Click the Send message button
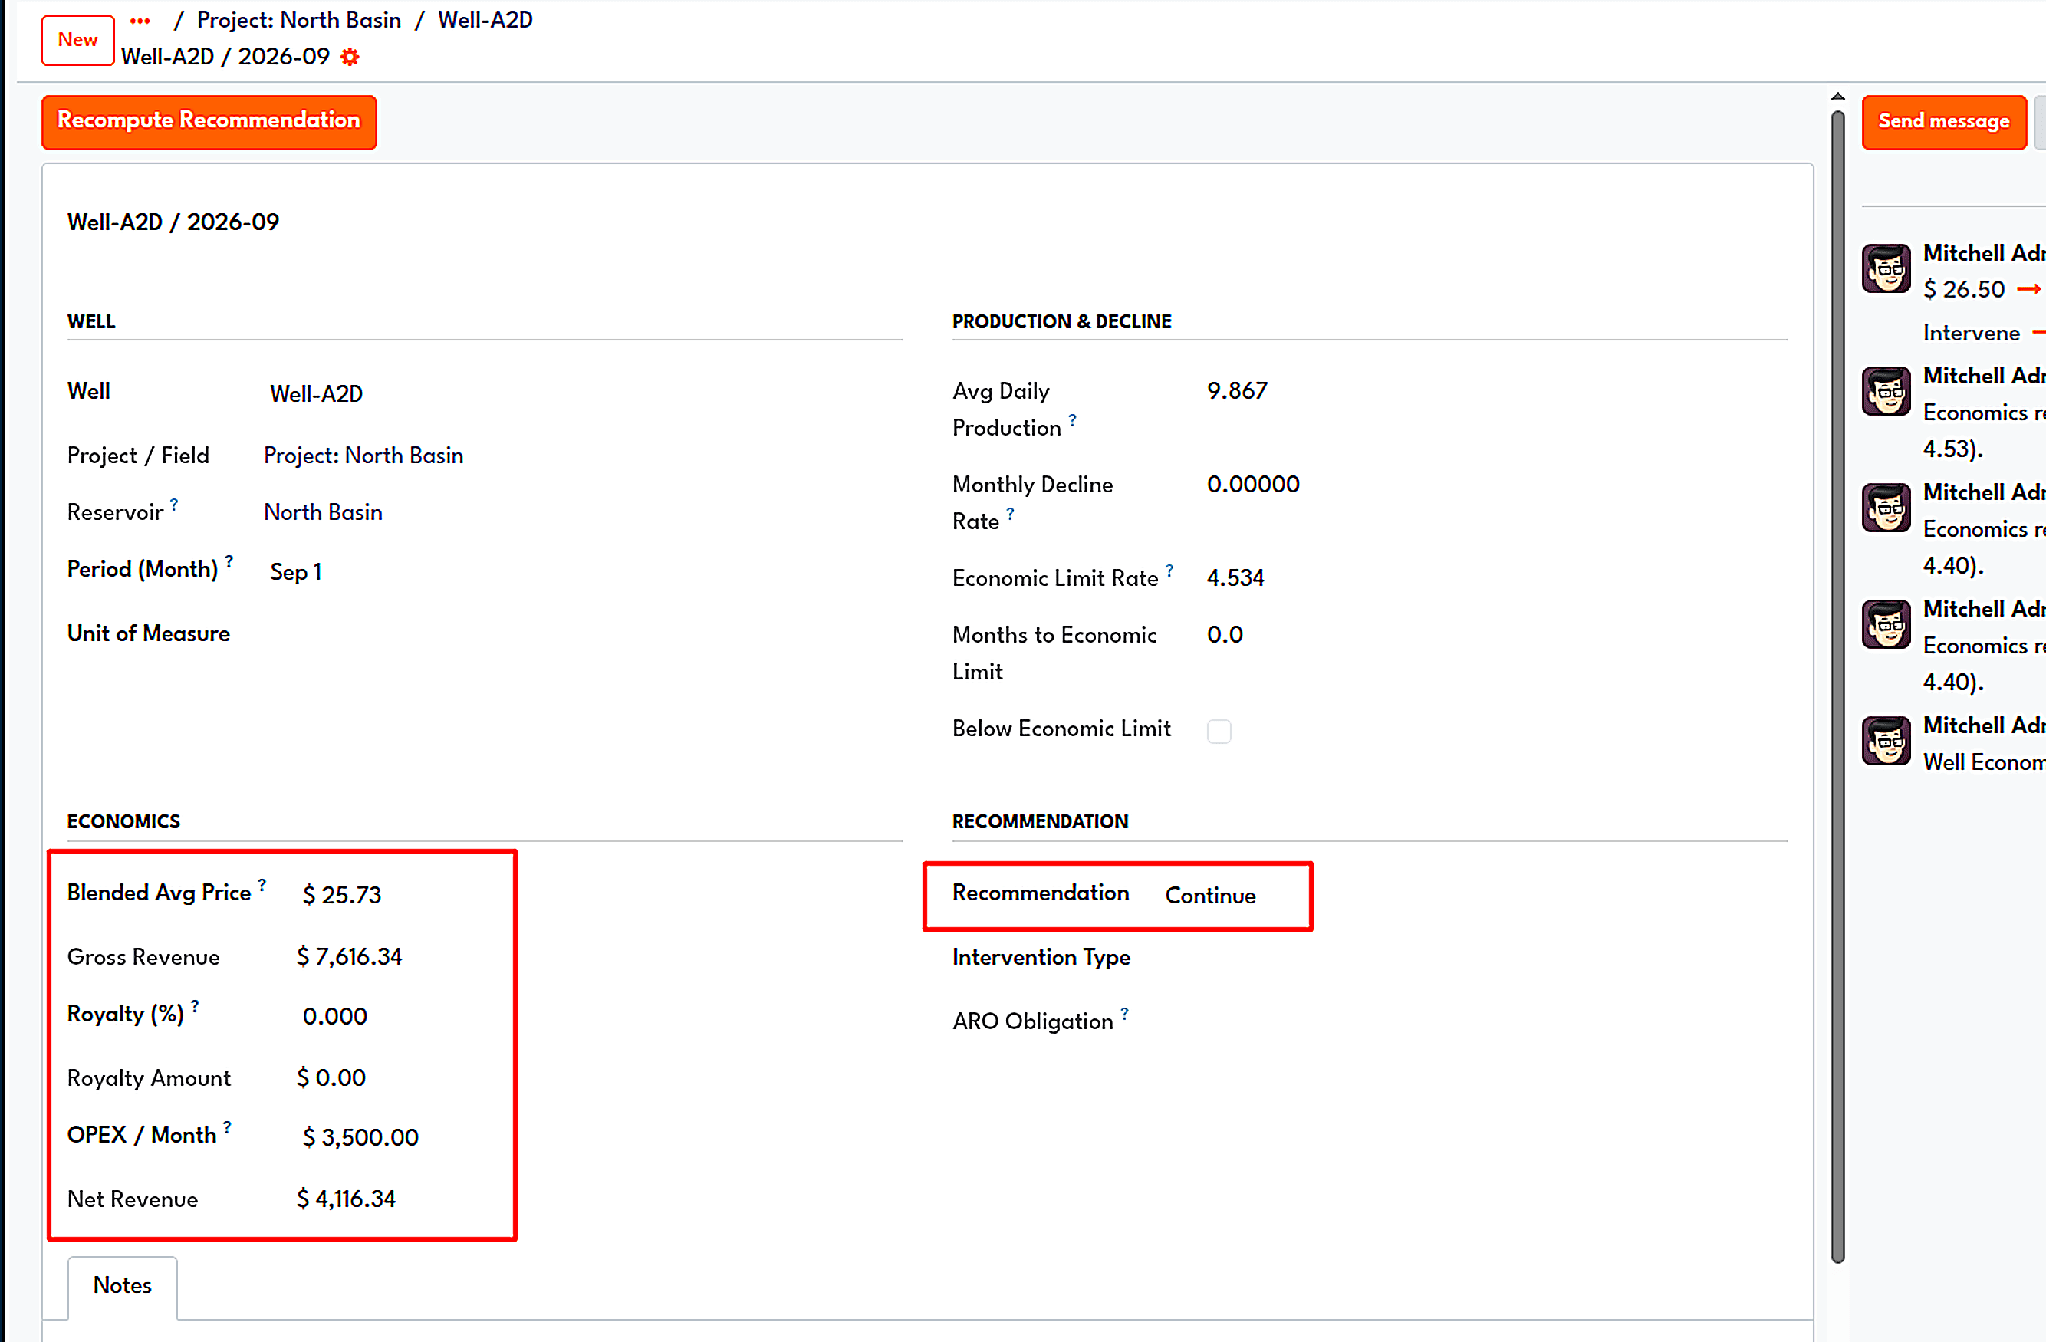Viewport: 2046px width, 1342px height. 1943,121
